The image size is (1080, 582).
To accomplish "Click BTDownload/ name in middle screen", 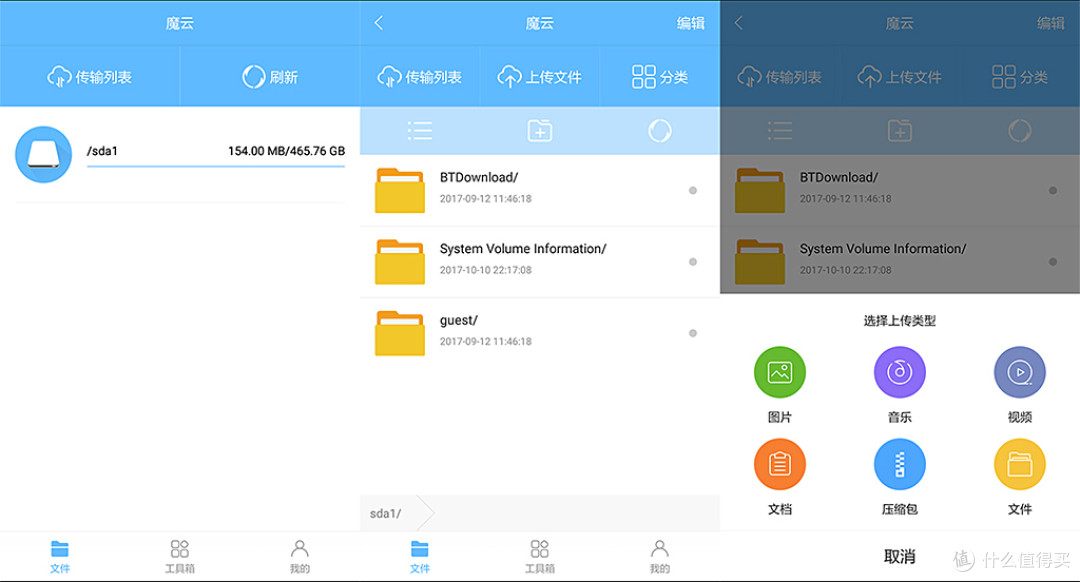I will pyautogui.click(x=479, y=177).
